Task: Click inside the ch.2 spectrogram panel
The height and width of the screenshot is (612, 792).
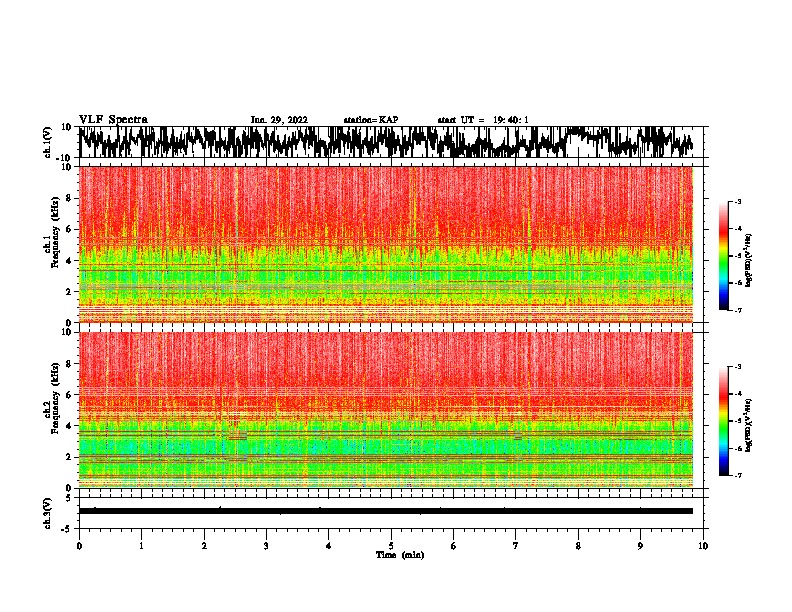Action: [386, 410]
